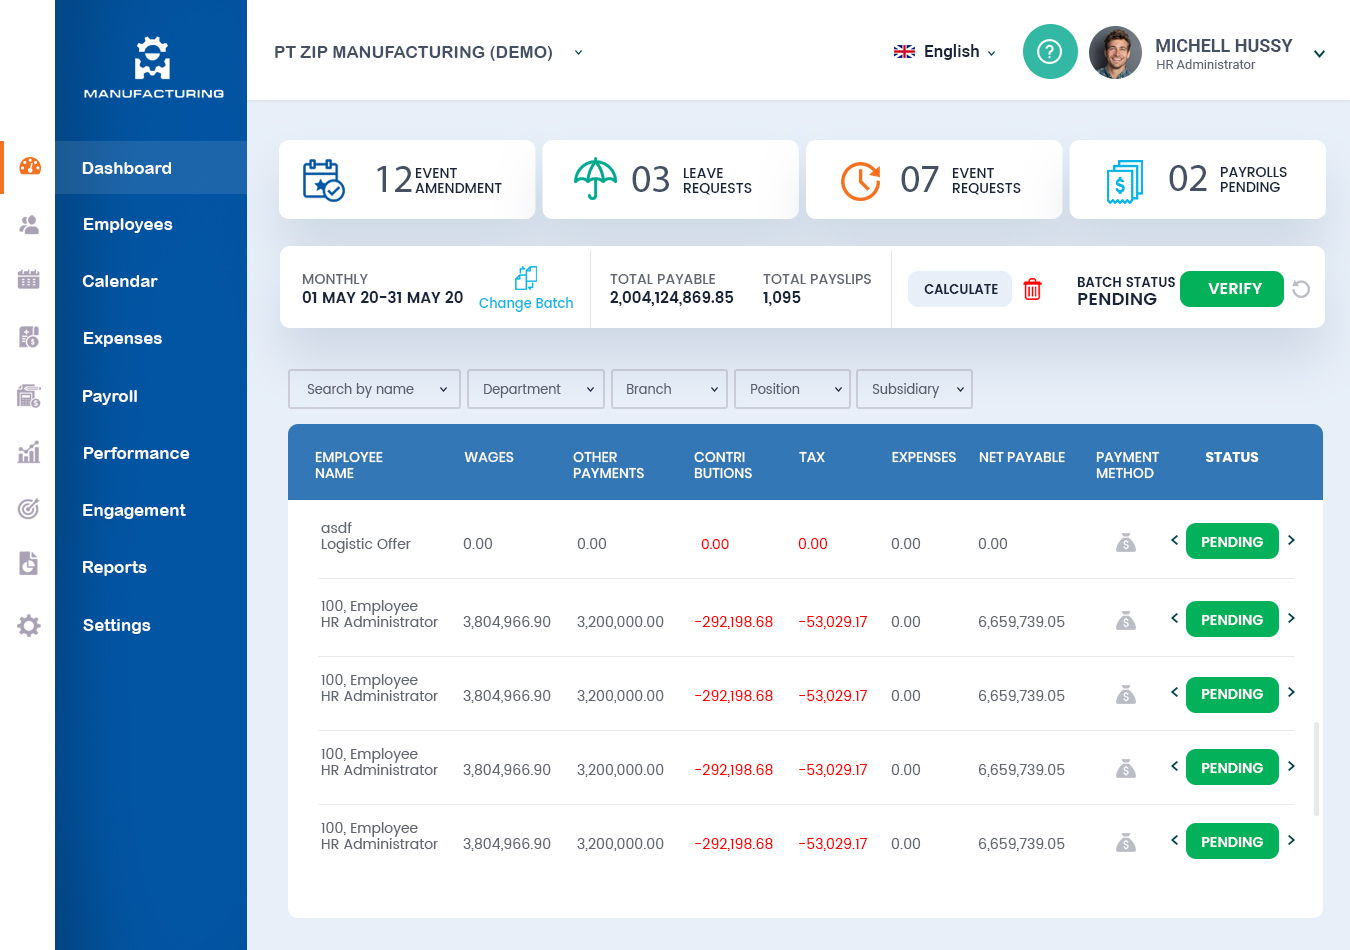The width and height of the screenshot is (1350, 950).
Task: Expand the Department filter dropdown
Action: click(x=537, y=389)
